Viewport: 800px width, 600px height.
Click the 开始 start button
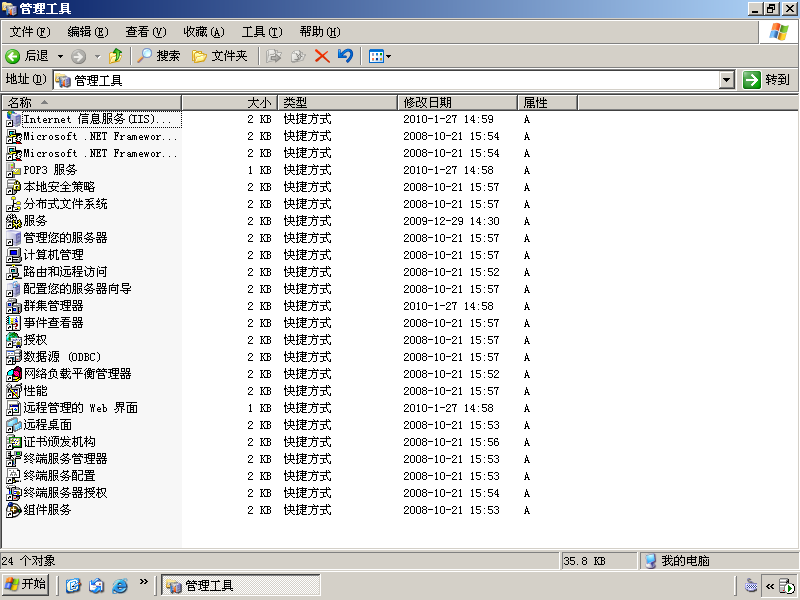pyautogui.click(x=26, y=585)
